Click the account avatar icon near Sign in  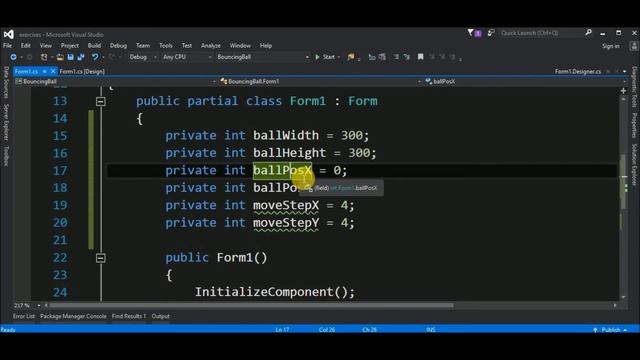click(x=634, y=46)
